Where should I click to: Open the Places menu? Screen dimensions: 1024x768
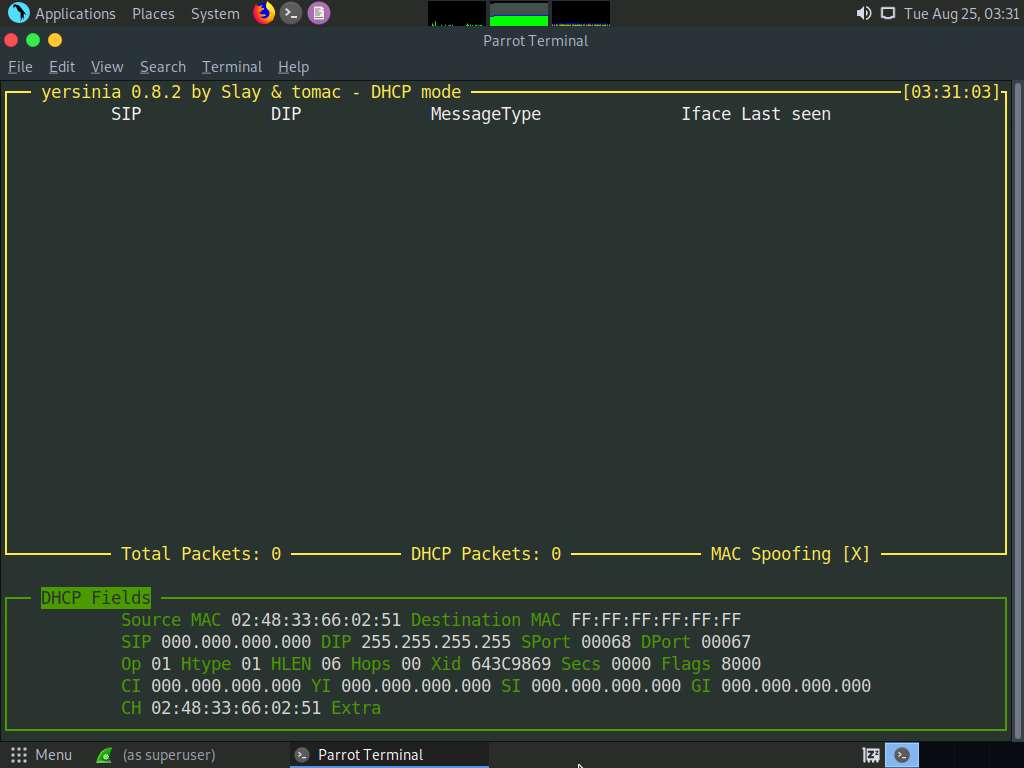point(153,14)
